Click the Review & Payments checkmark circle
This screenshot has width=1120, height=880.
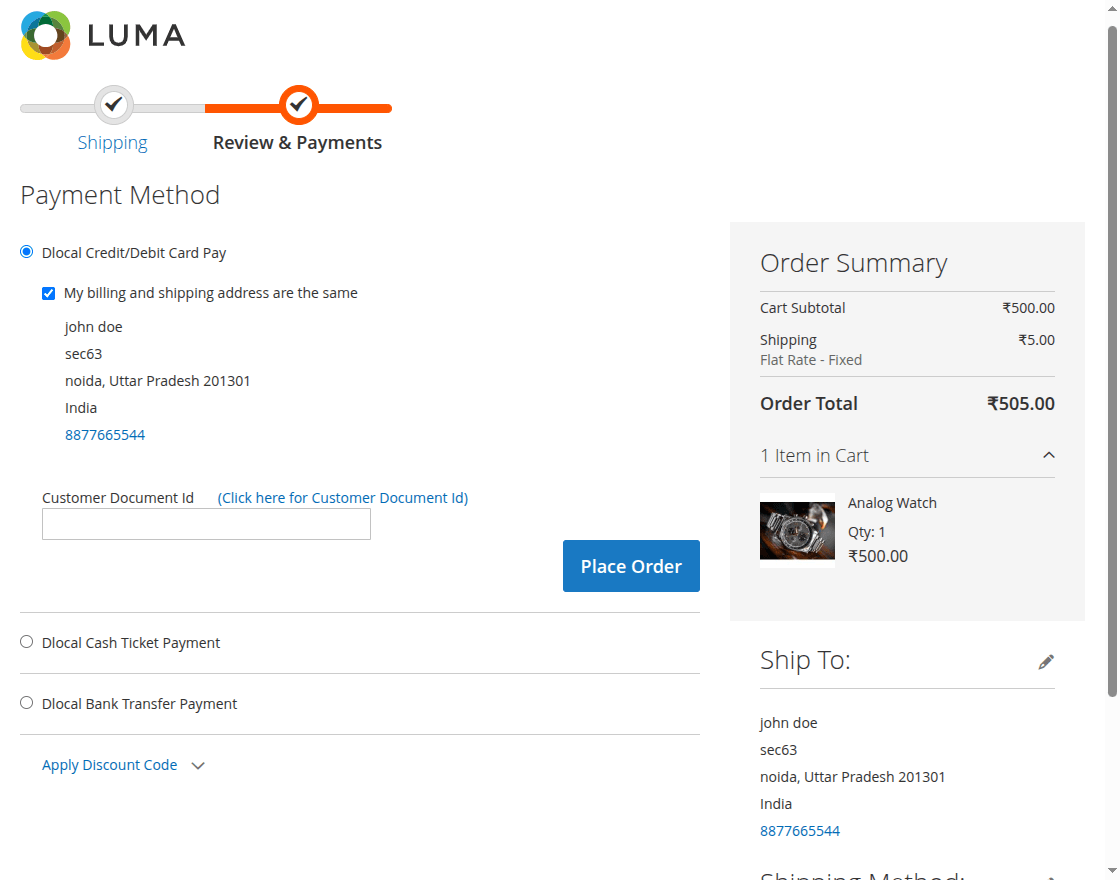point(298,104)
